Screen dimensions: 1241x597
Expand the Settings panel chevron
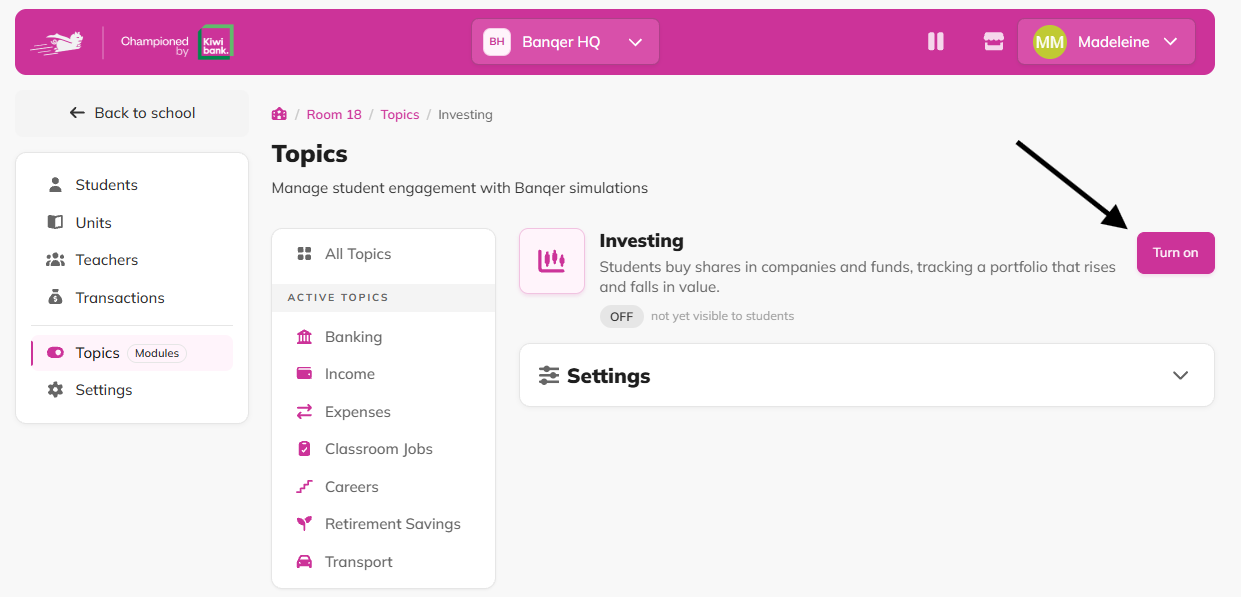tap(1180, 376)
